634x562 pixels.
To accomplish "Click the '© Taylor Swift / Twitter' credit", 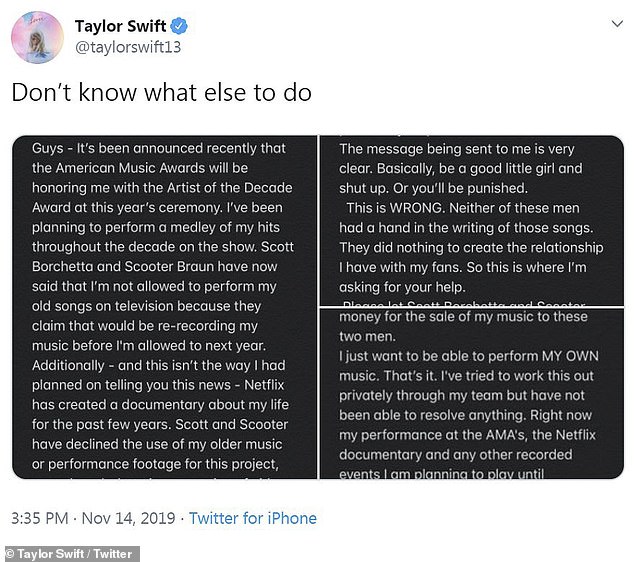I will click(70, 553).
